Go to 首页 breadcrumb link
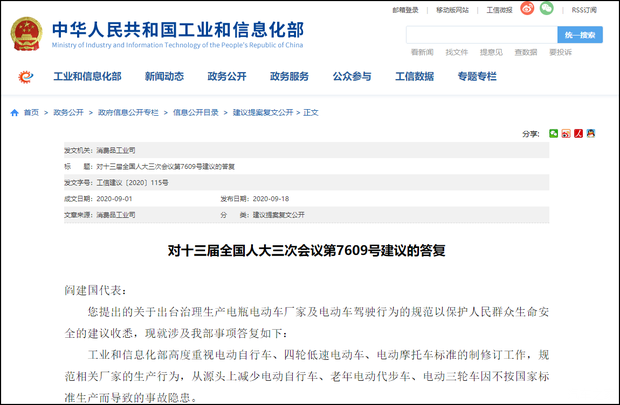 pyautogui.click(x=31, y=113)
